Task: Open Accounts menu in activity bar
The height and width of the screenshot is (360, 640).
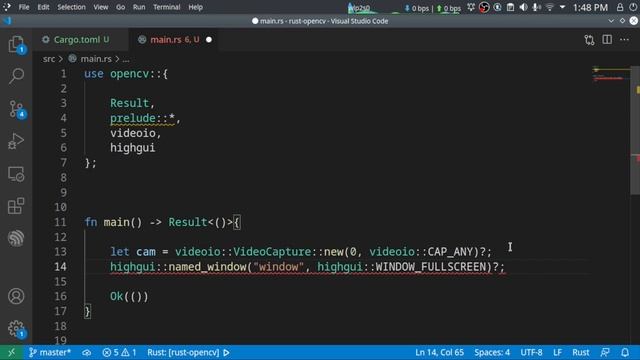Action: pos(16,296)
